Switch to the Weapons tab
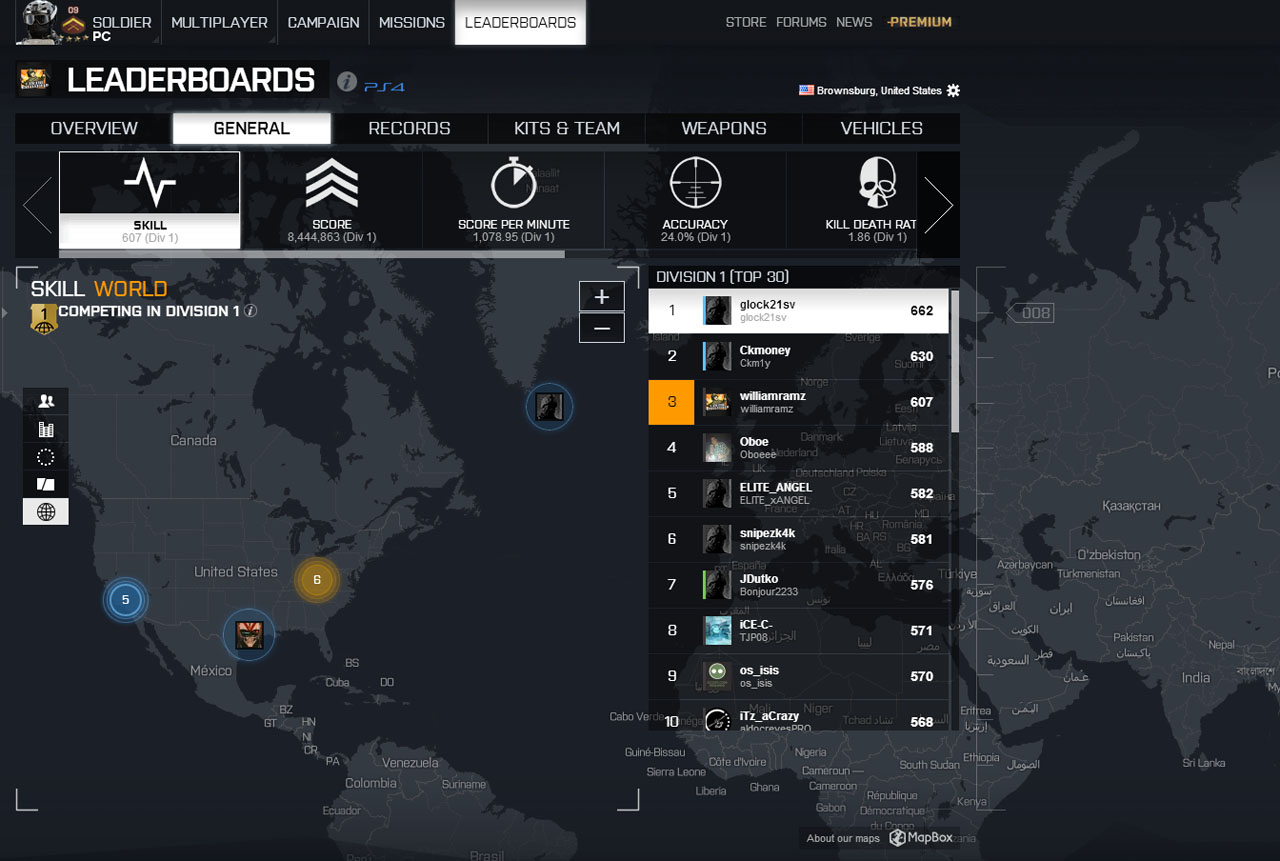 point(724,128)
